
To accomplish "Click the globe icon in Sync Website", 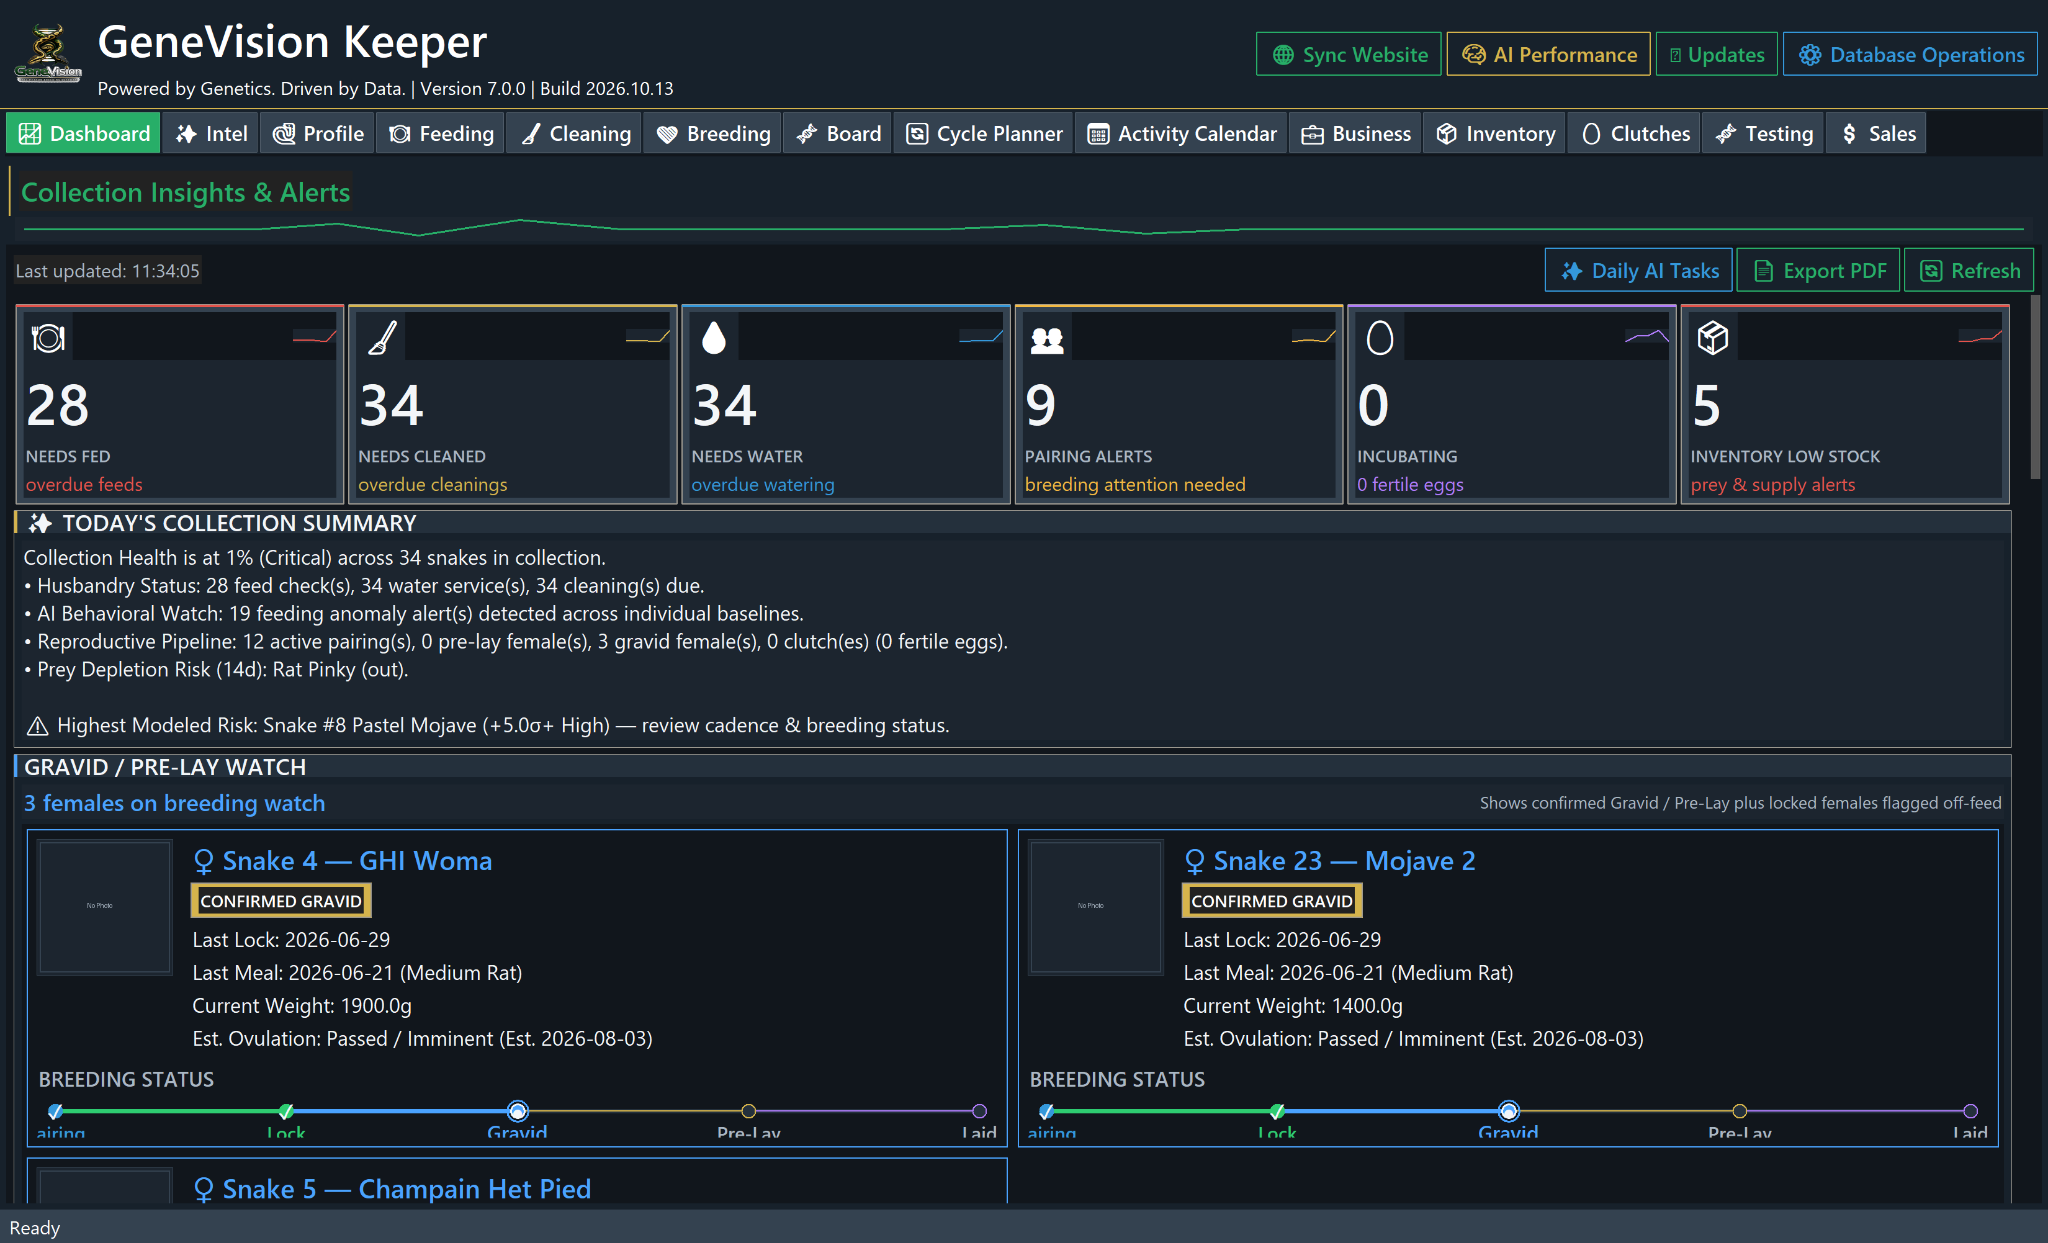I will (x=1283, y=55).
